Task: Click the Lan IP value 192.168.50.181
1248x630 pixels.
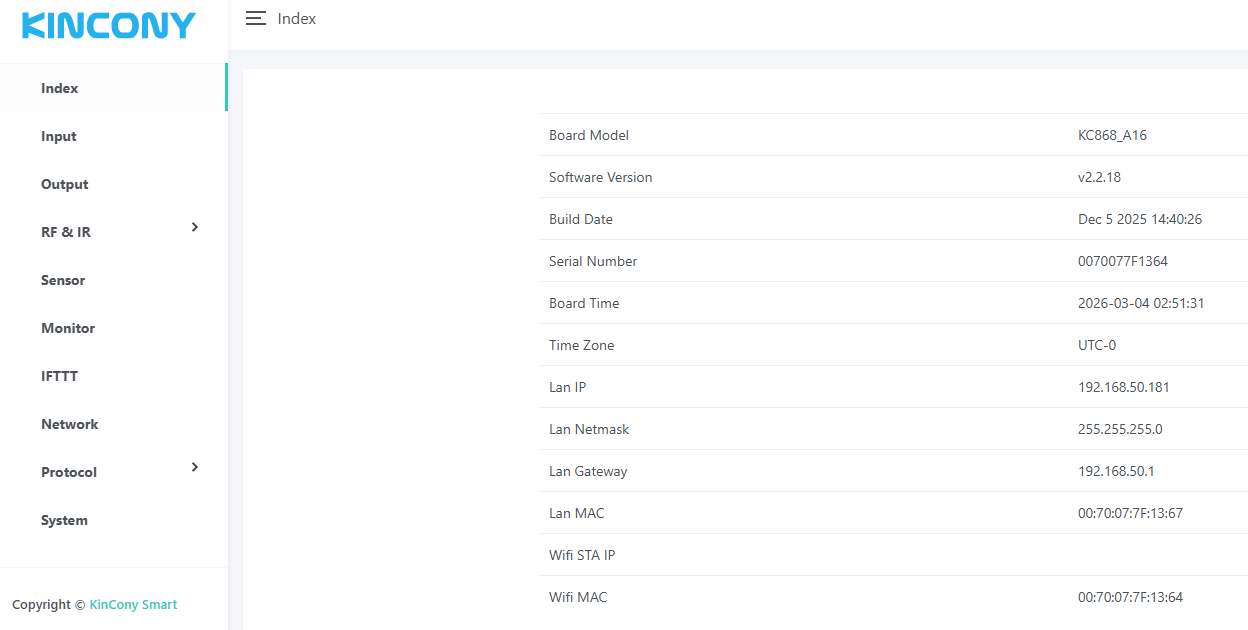Action: (1123, 387)
